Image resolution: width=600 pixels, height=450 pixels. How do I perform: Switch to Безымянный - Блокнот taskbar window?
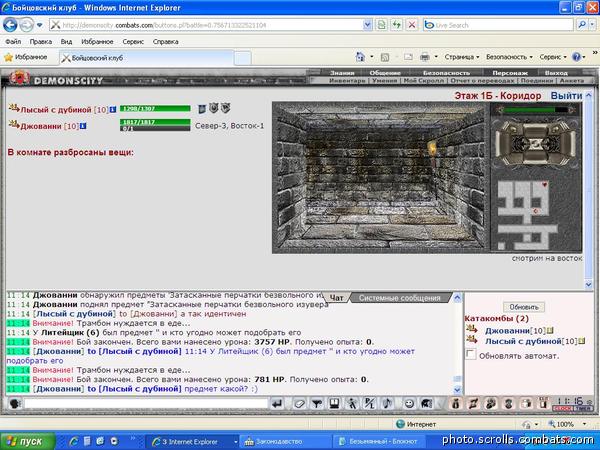tap(379, 442)
